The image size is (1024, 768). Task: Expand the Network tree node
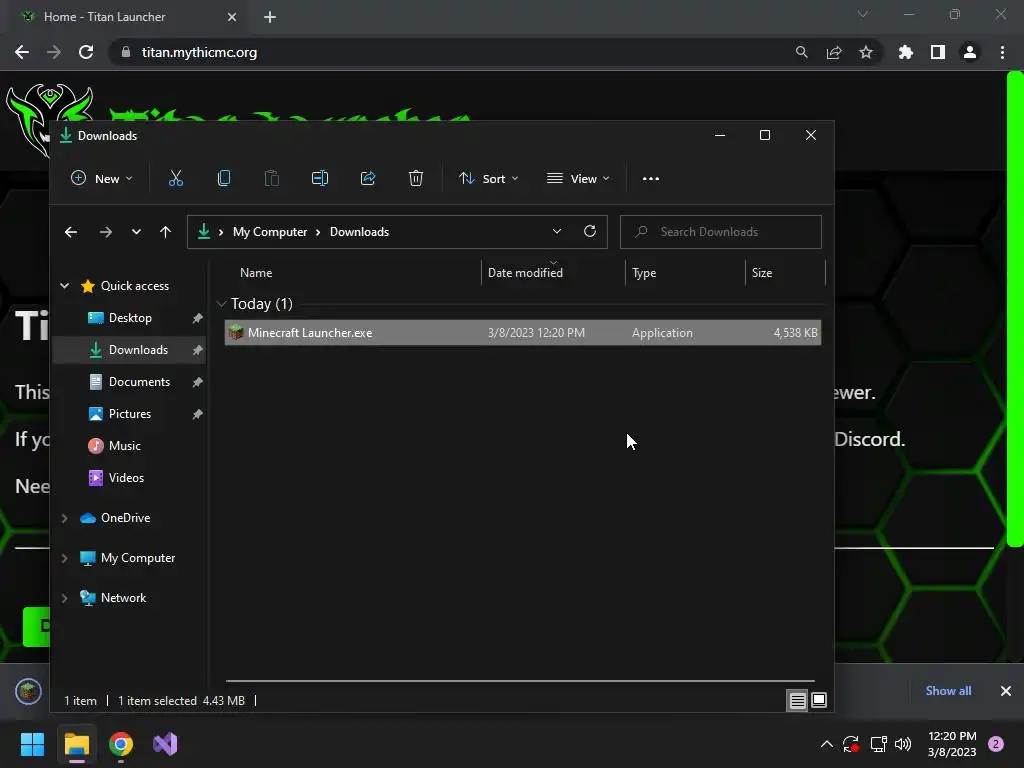pos(65,598)
